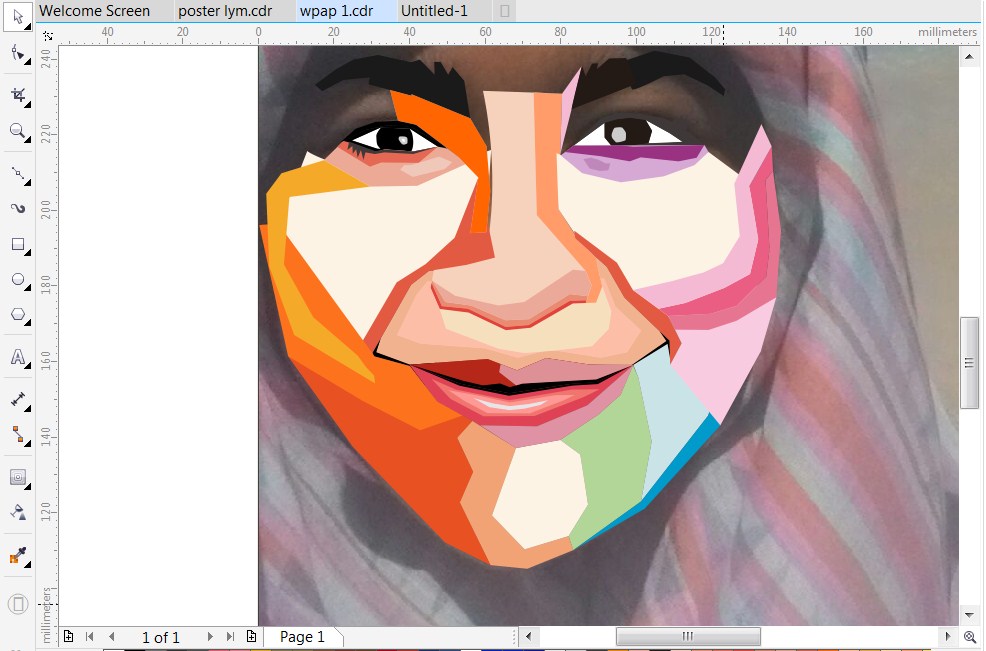This screenshot has height=651, width=986.
Task: Select the Rectangle tool
Action: click(17, 245)
